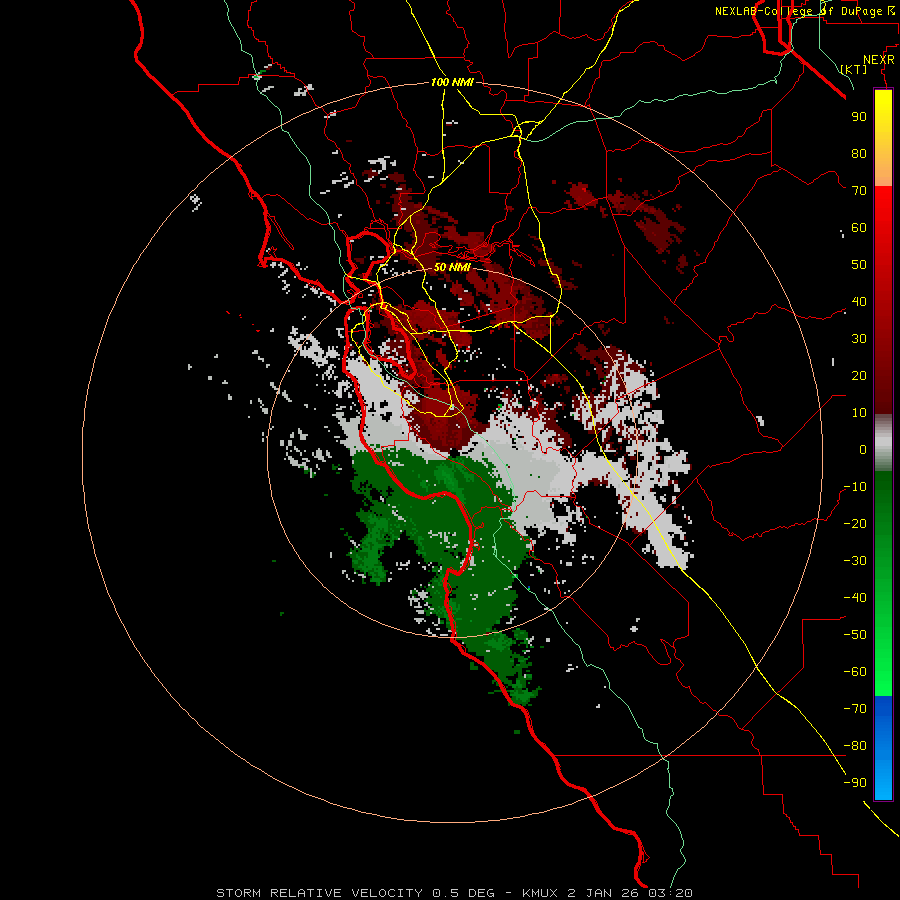Click the positive "80" scale value

(859, 154)
